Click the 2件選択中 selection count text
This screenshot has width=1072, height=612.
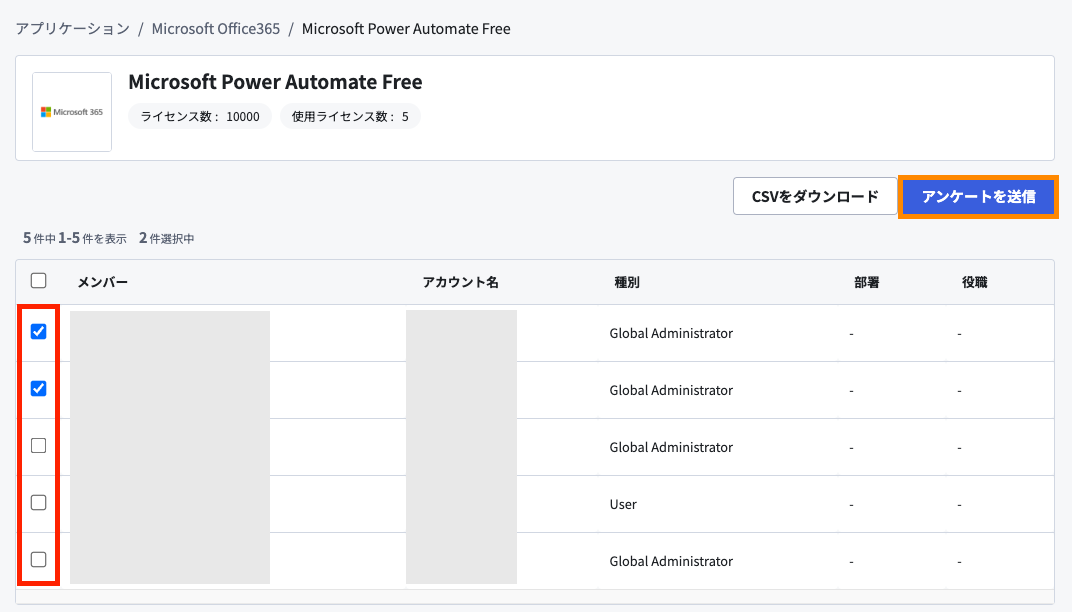[x=167, y=238]
